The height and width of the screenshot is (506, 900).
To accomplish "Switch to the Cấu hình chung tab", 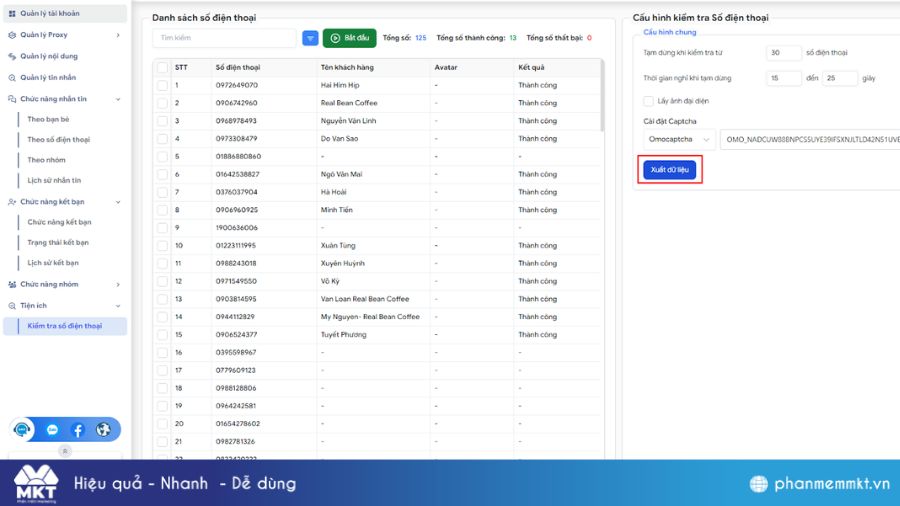I will (669, 32).
